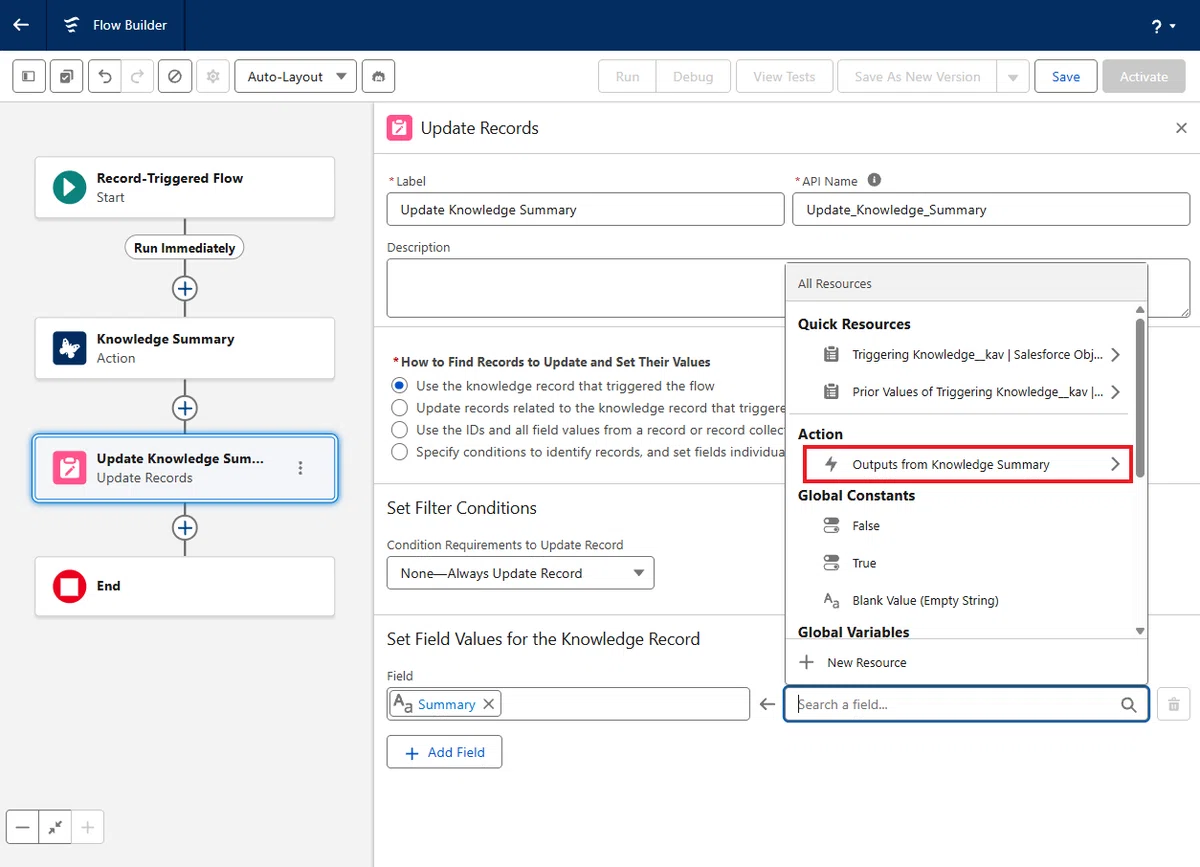Screen dimensions: 1200x867
Task: Toggle the left toolbox panel icon
Action: pos(29,76)
